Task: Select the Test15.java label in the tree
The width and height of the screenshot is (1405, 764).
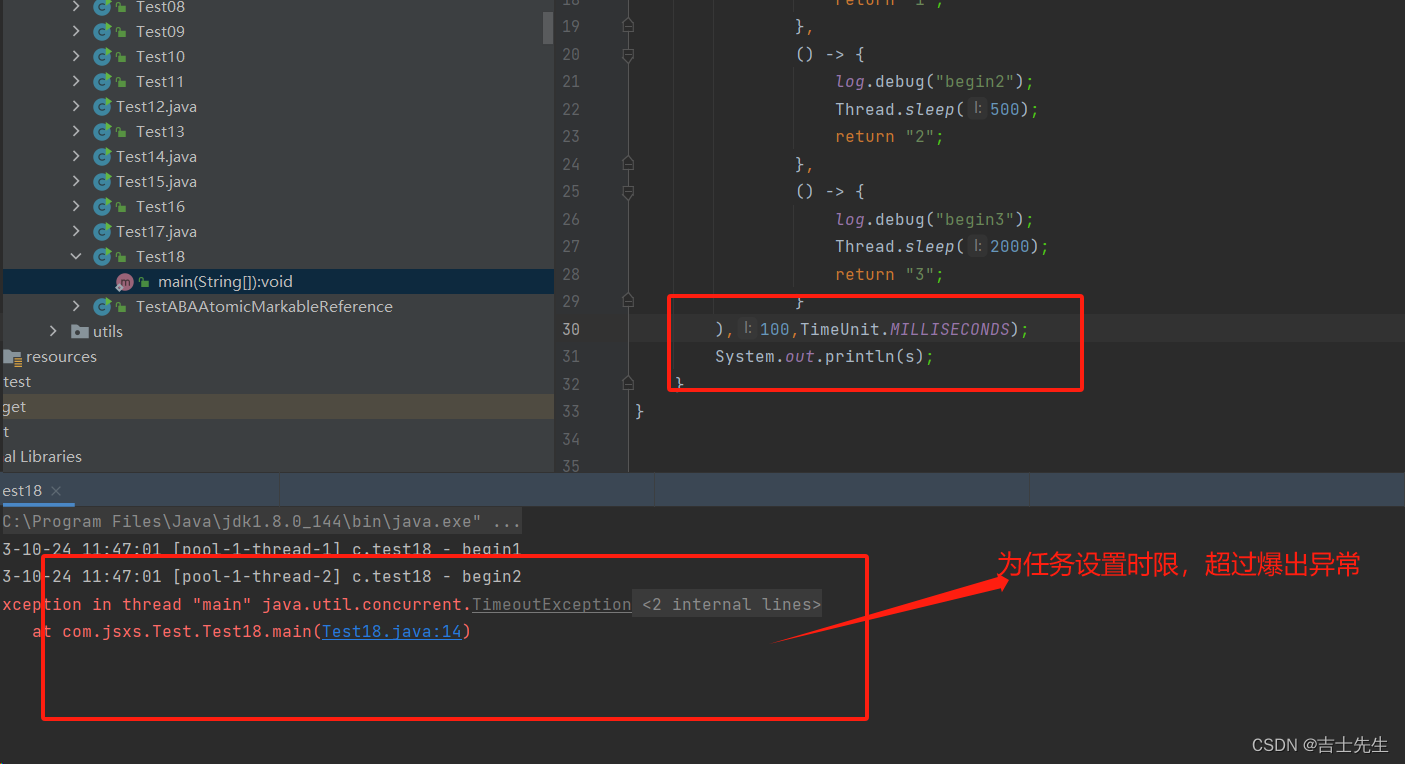Action: coord(156,181)
